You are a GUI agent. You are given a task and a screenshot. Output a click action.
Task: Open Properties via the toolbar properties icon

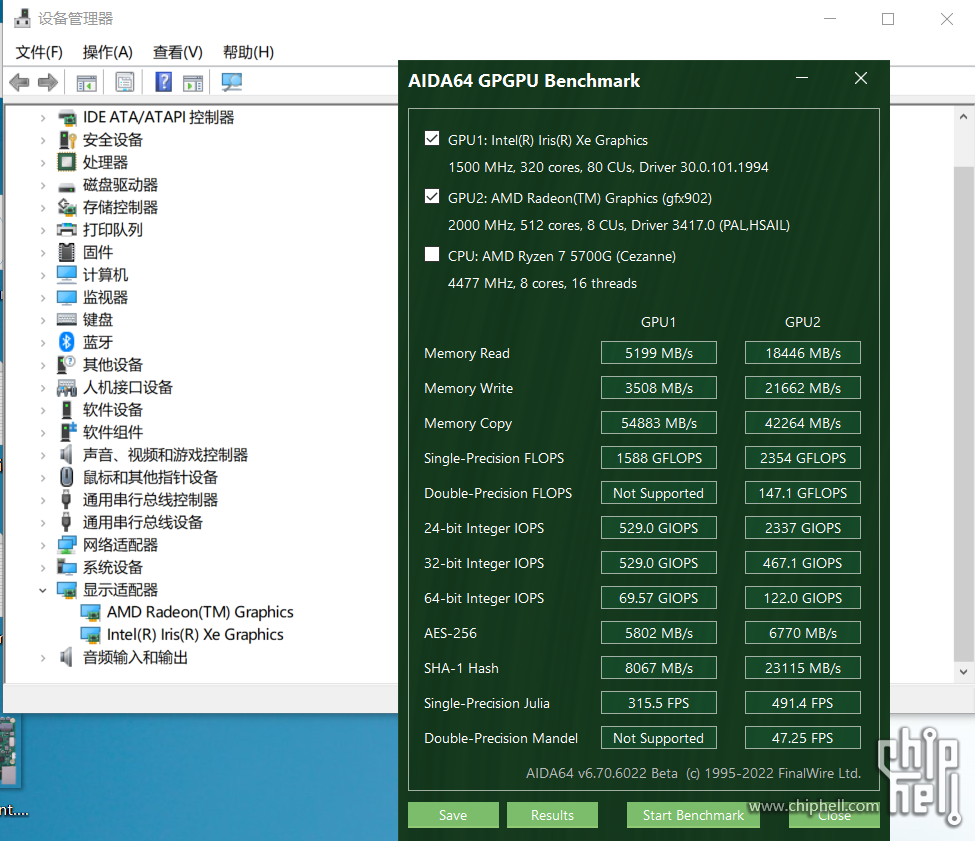pos(125,82)
